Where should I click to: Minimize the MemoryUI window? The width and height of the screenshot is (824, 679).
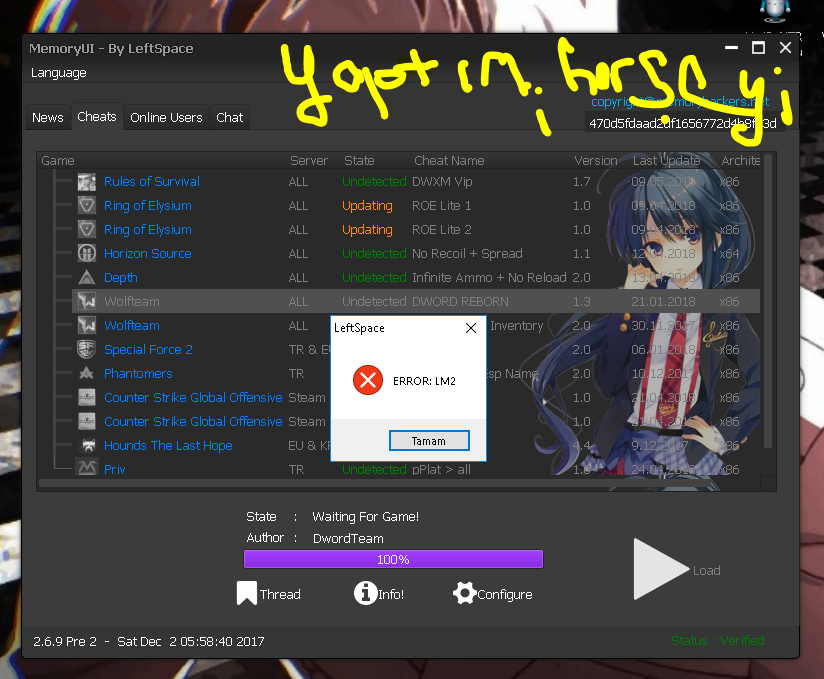(731, 48)
